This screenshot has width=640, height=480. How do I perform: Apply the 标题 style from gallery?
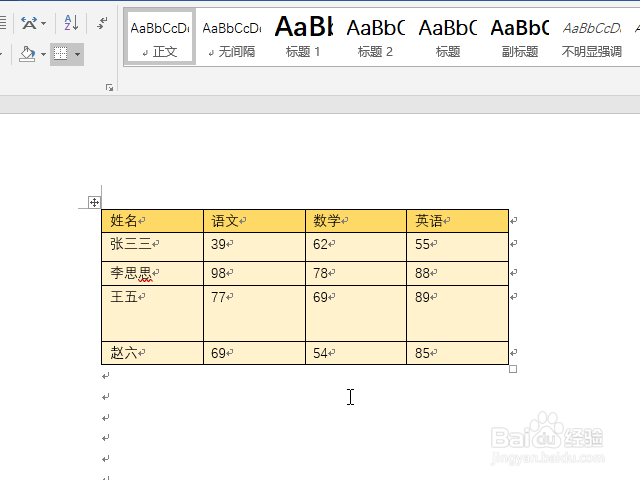pyautogui.click(x=448, y=37)
